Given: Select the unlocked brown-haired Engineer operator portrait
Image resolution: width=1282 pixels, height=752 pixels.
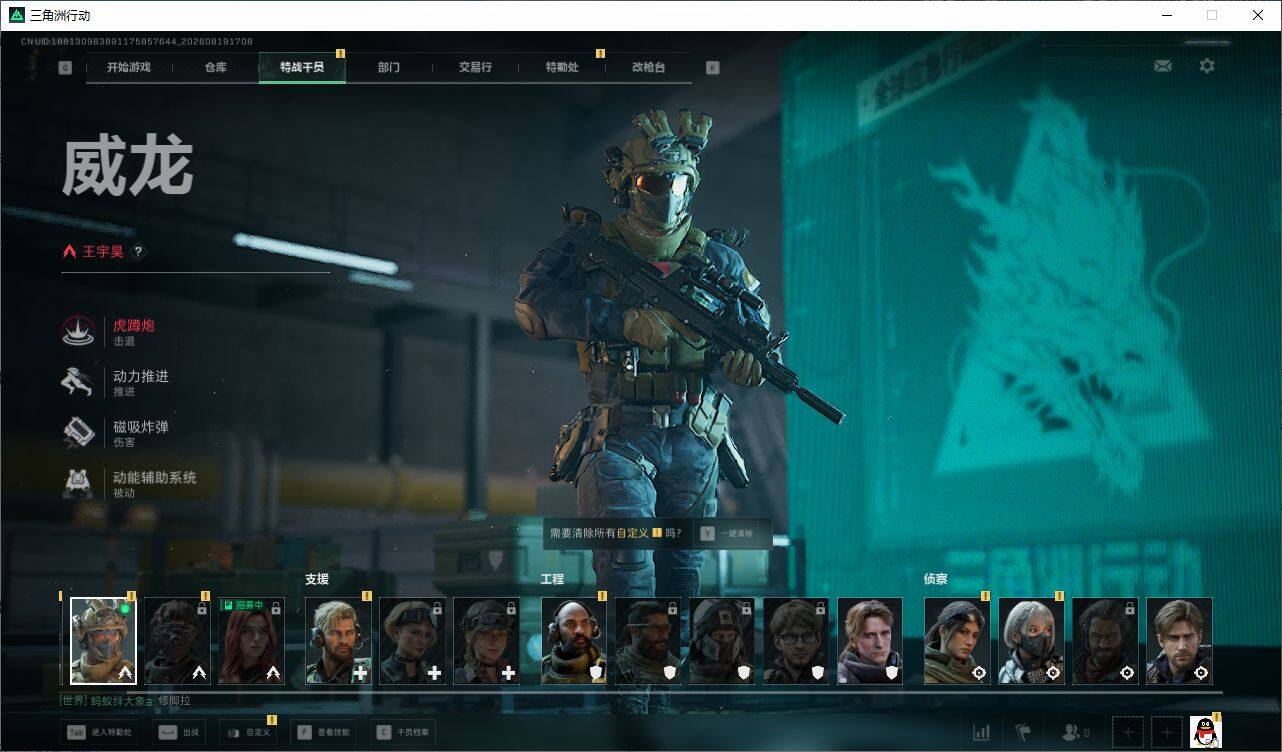Looking at the screenshot, I should click(x=870, y=641).
